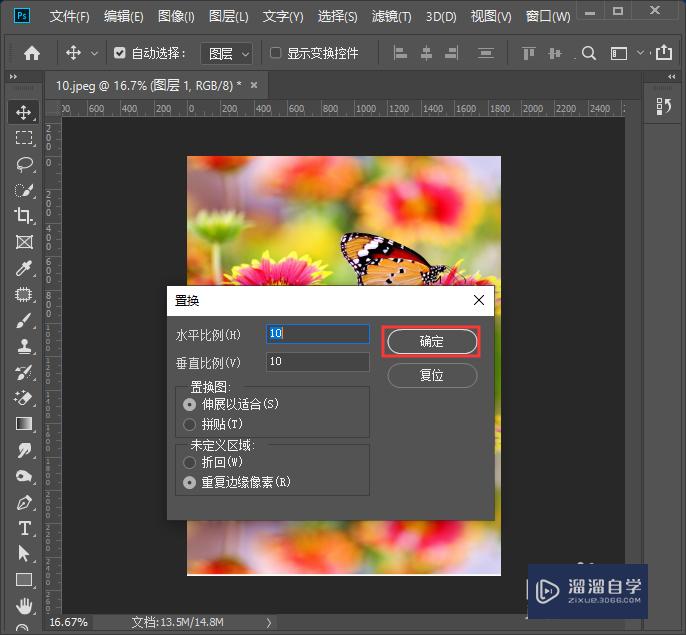Open the File menu
This screenshot has height=635, width=686.
[69, 17]
